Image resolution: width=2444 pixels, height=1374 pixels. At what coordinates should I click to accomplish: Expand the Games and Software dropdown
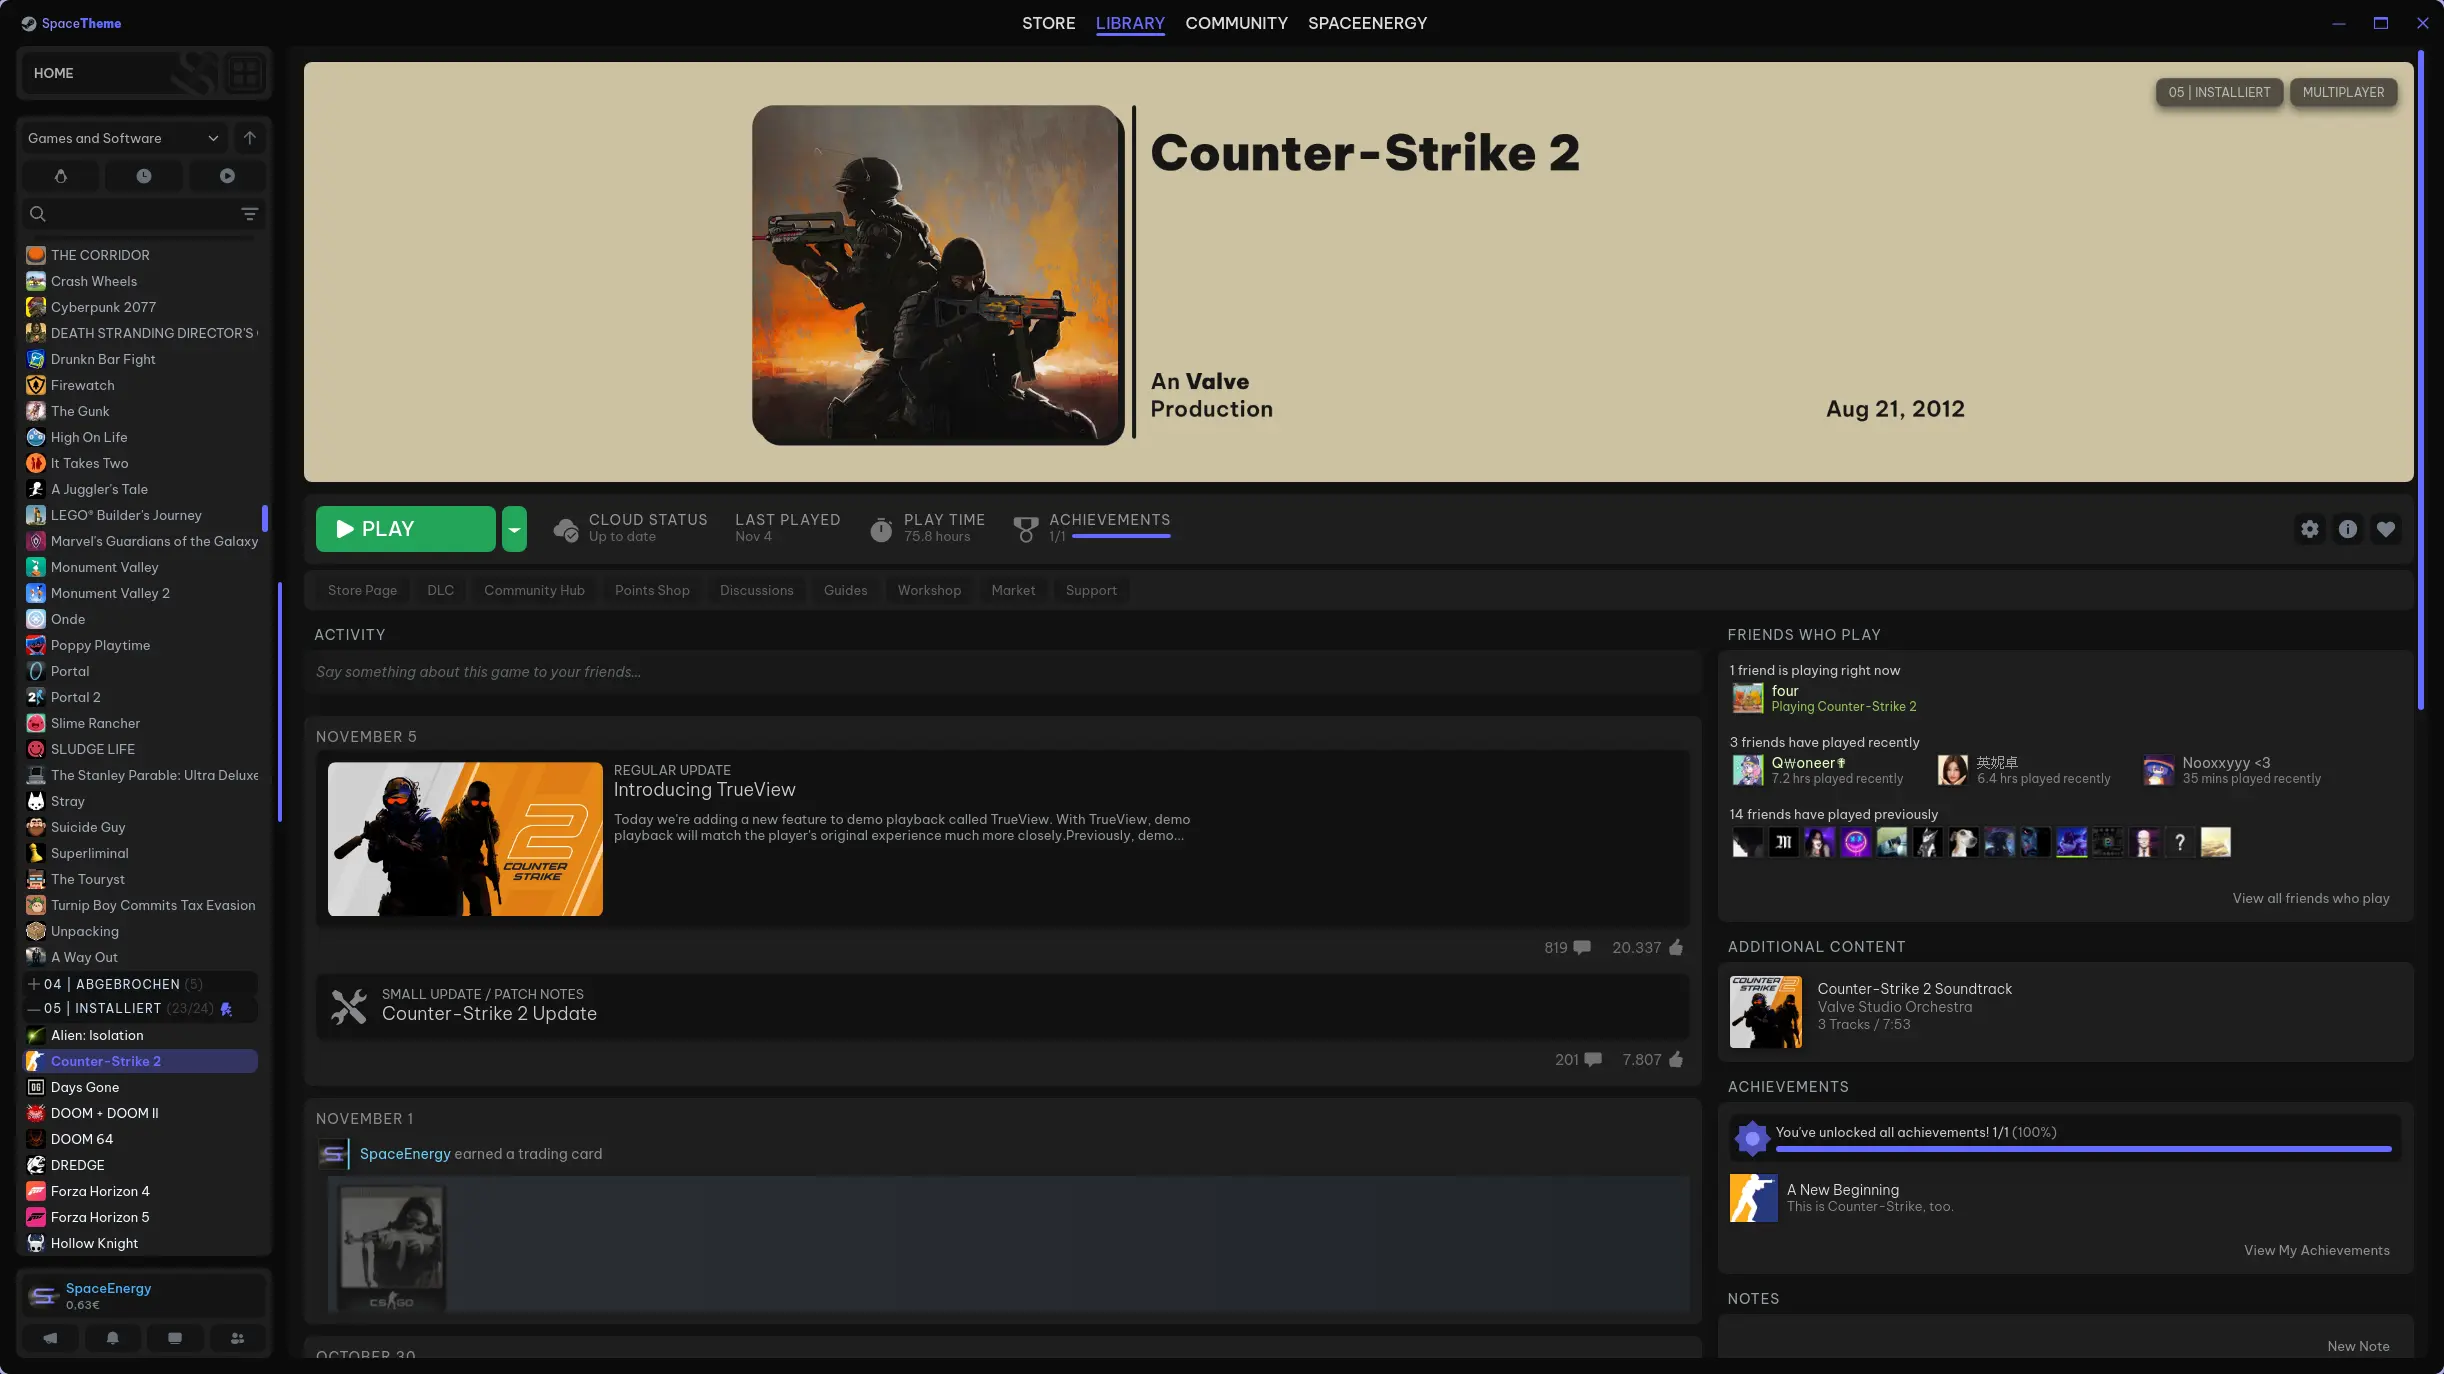click(x=213, y=138)
